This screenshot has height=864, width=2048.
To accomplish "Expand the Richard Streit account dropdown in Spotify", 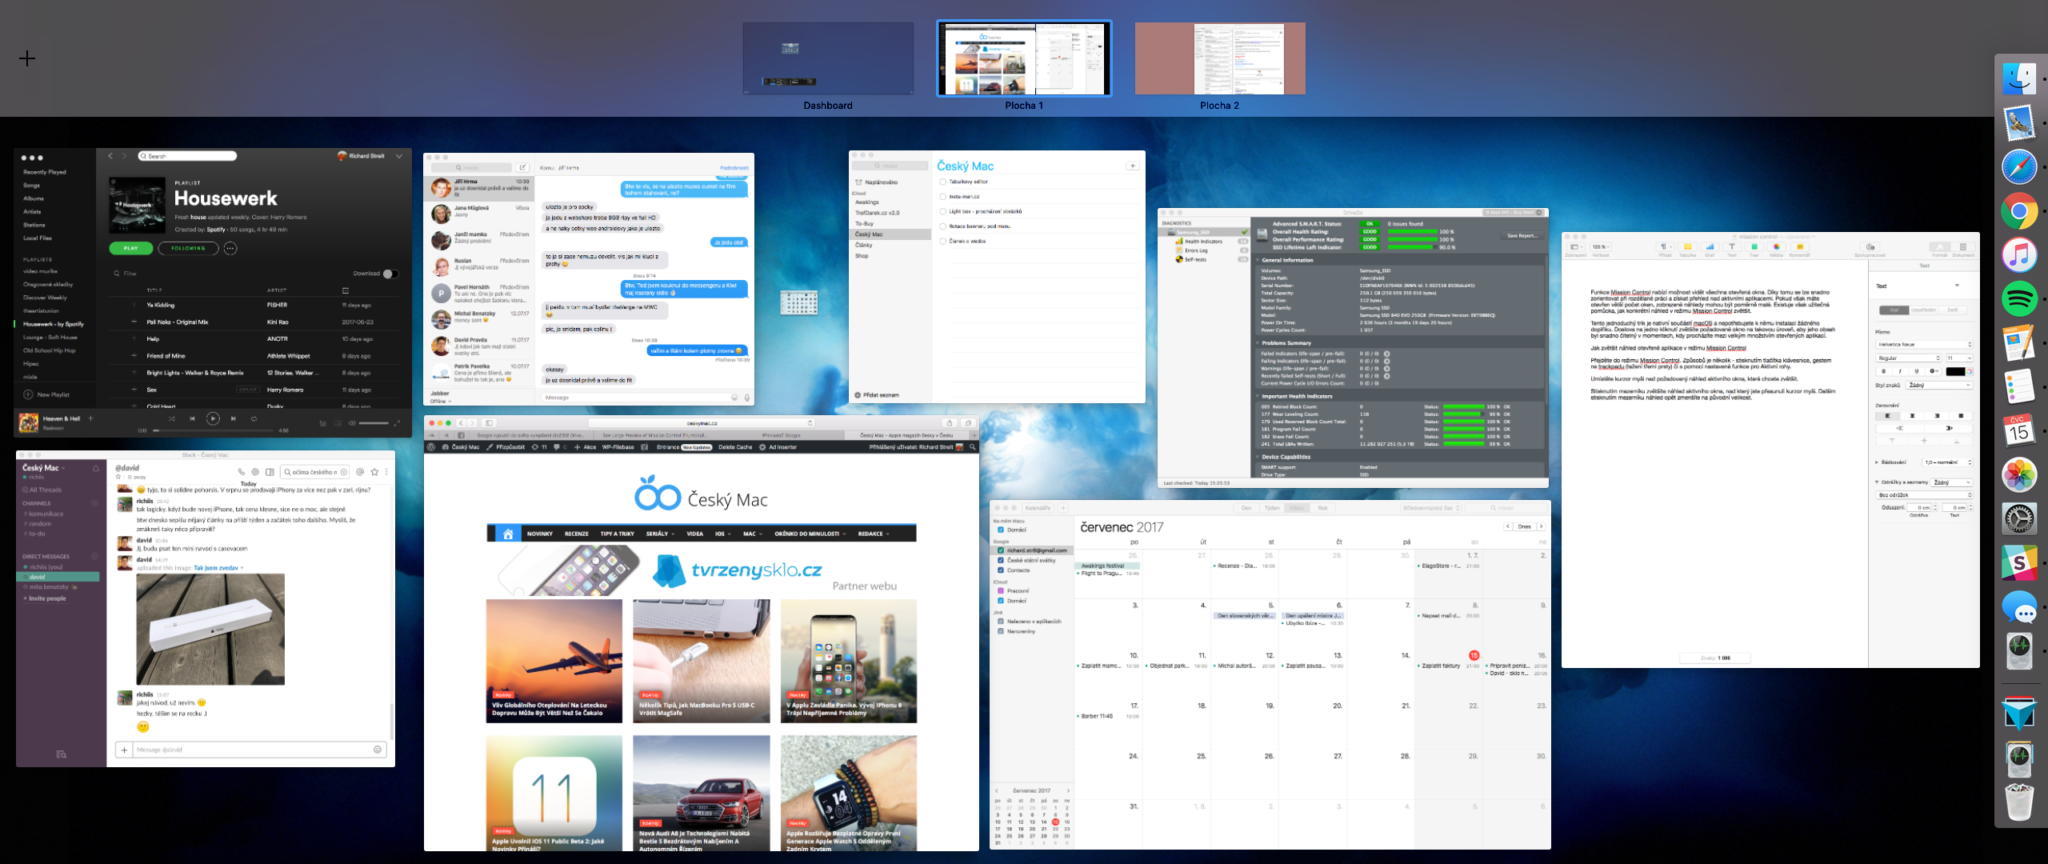I will click(399, 156).
